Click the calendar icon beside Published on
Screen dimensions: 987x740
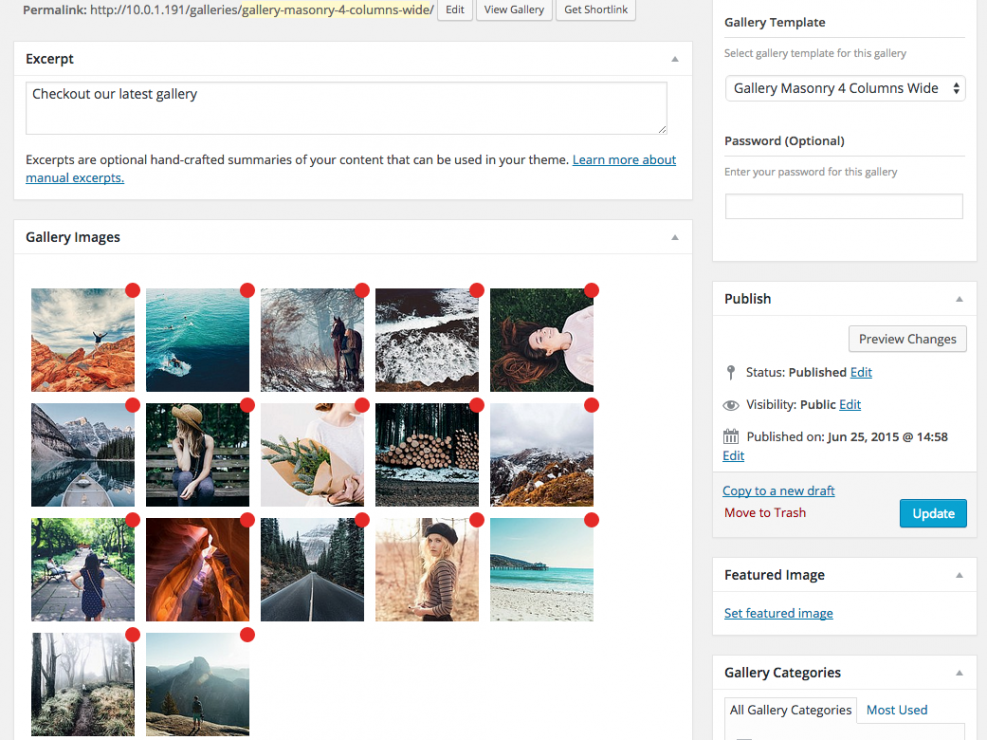tap(731, 436)
